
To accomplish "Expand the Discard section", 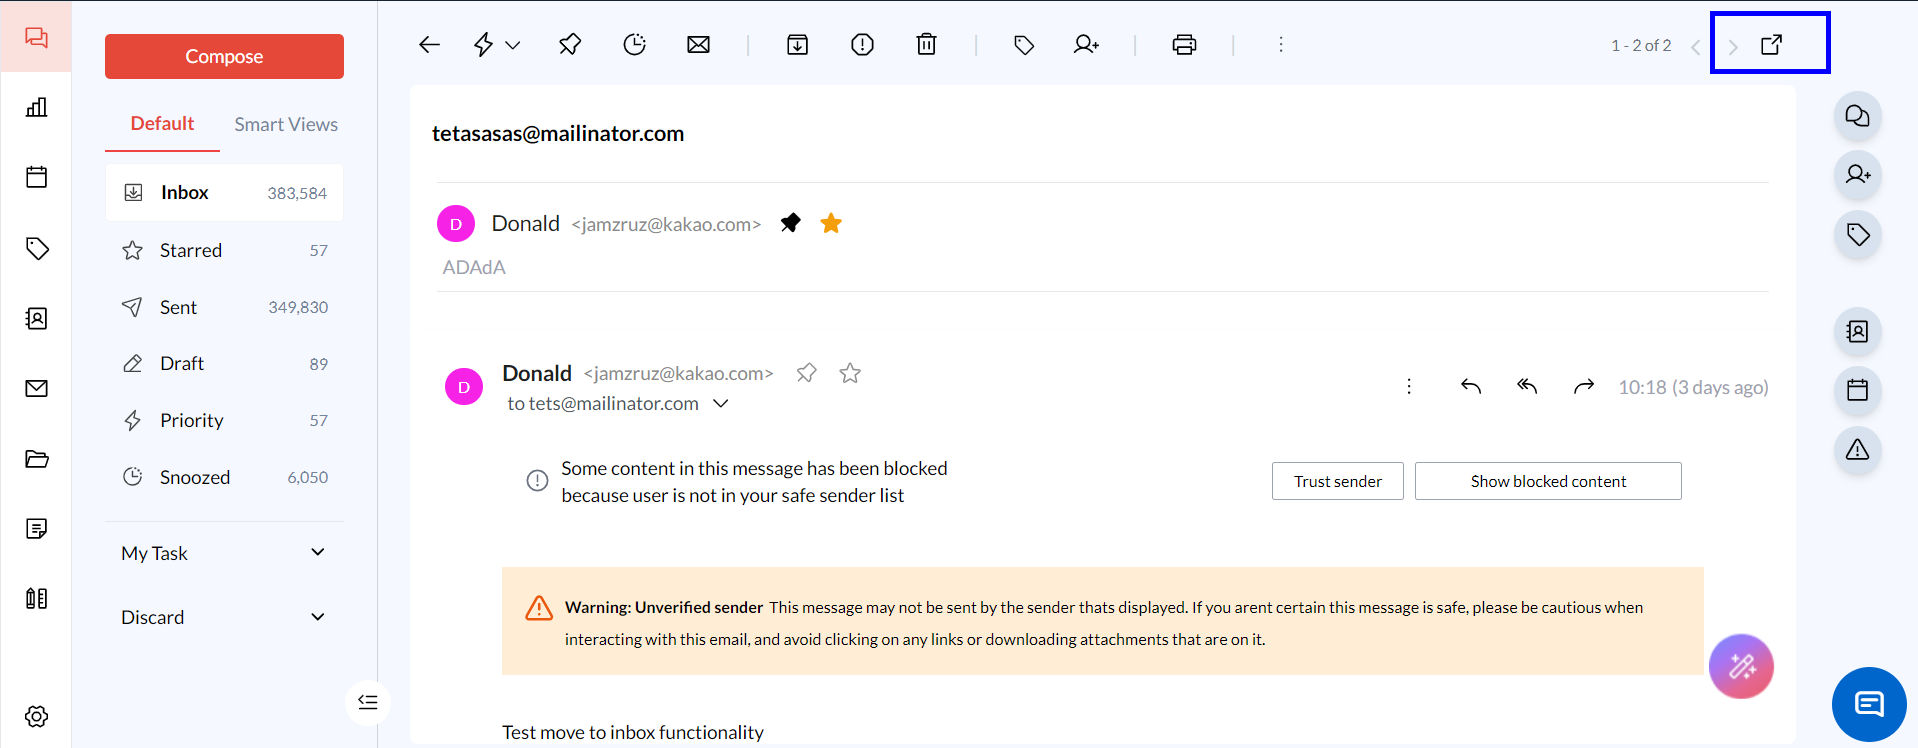I will (317, 617).
